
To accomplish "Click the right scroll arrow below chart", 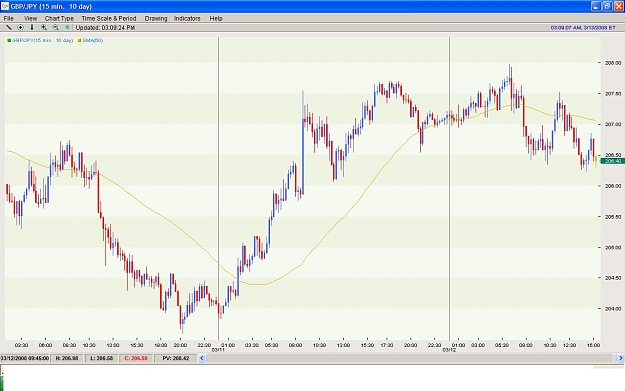I will pos(621,358).
